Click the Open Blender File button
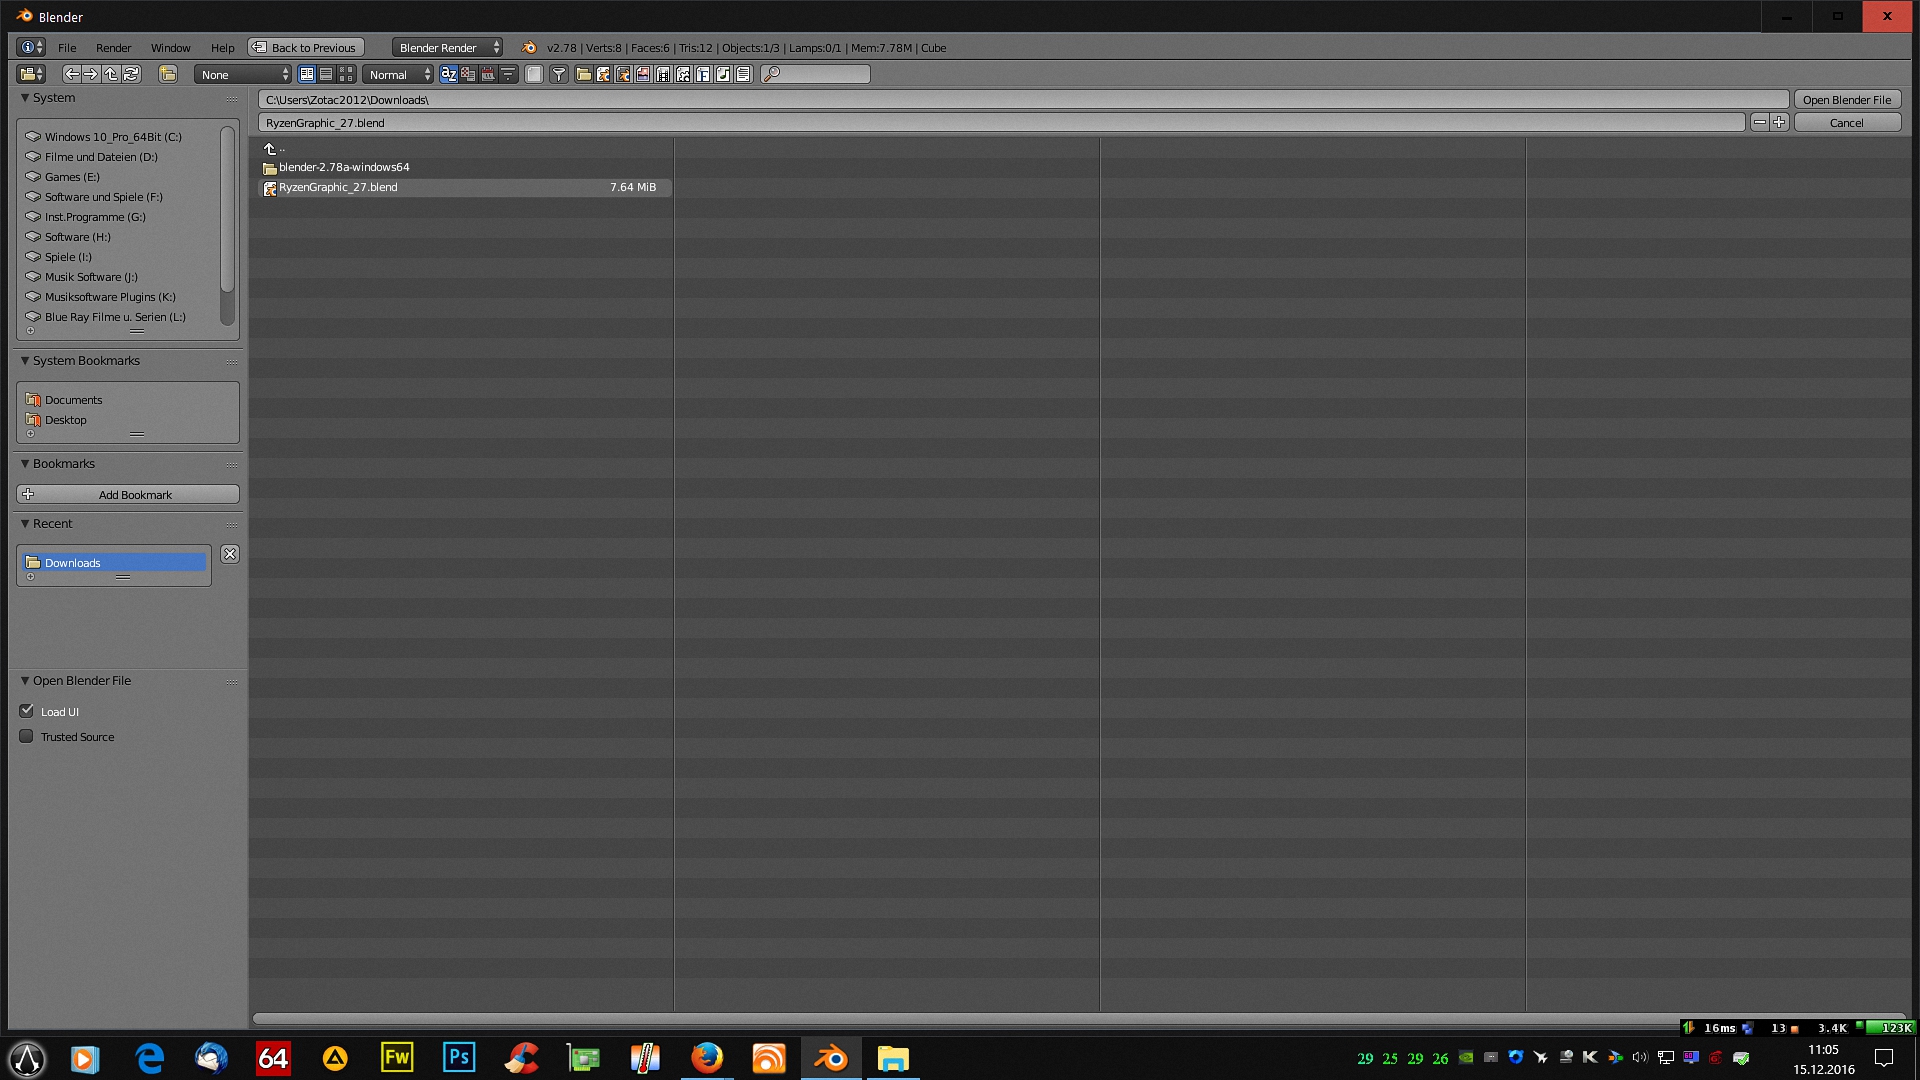1920x1080 pixels. click(x=1846, y=99)
